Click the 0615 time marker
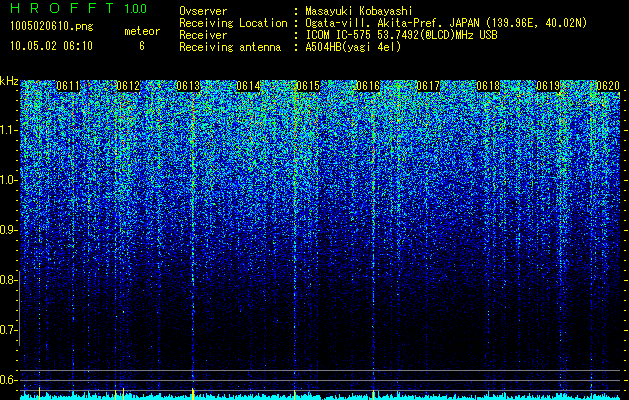 [x=308, y=86]
